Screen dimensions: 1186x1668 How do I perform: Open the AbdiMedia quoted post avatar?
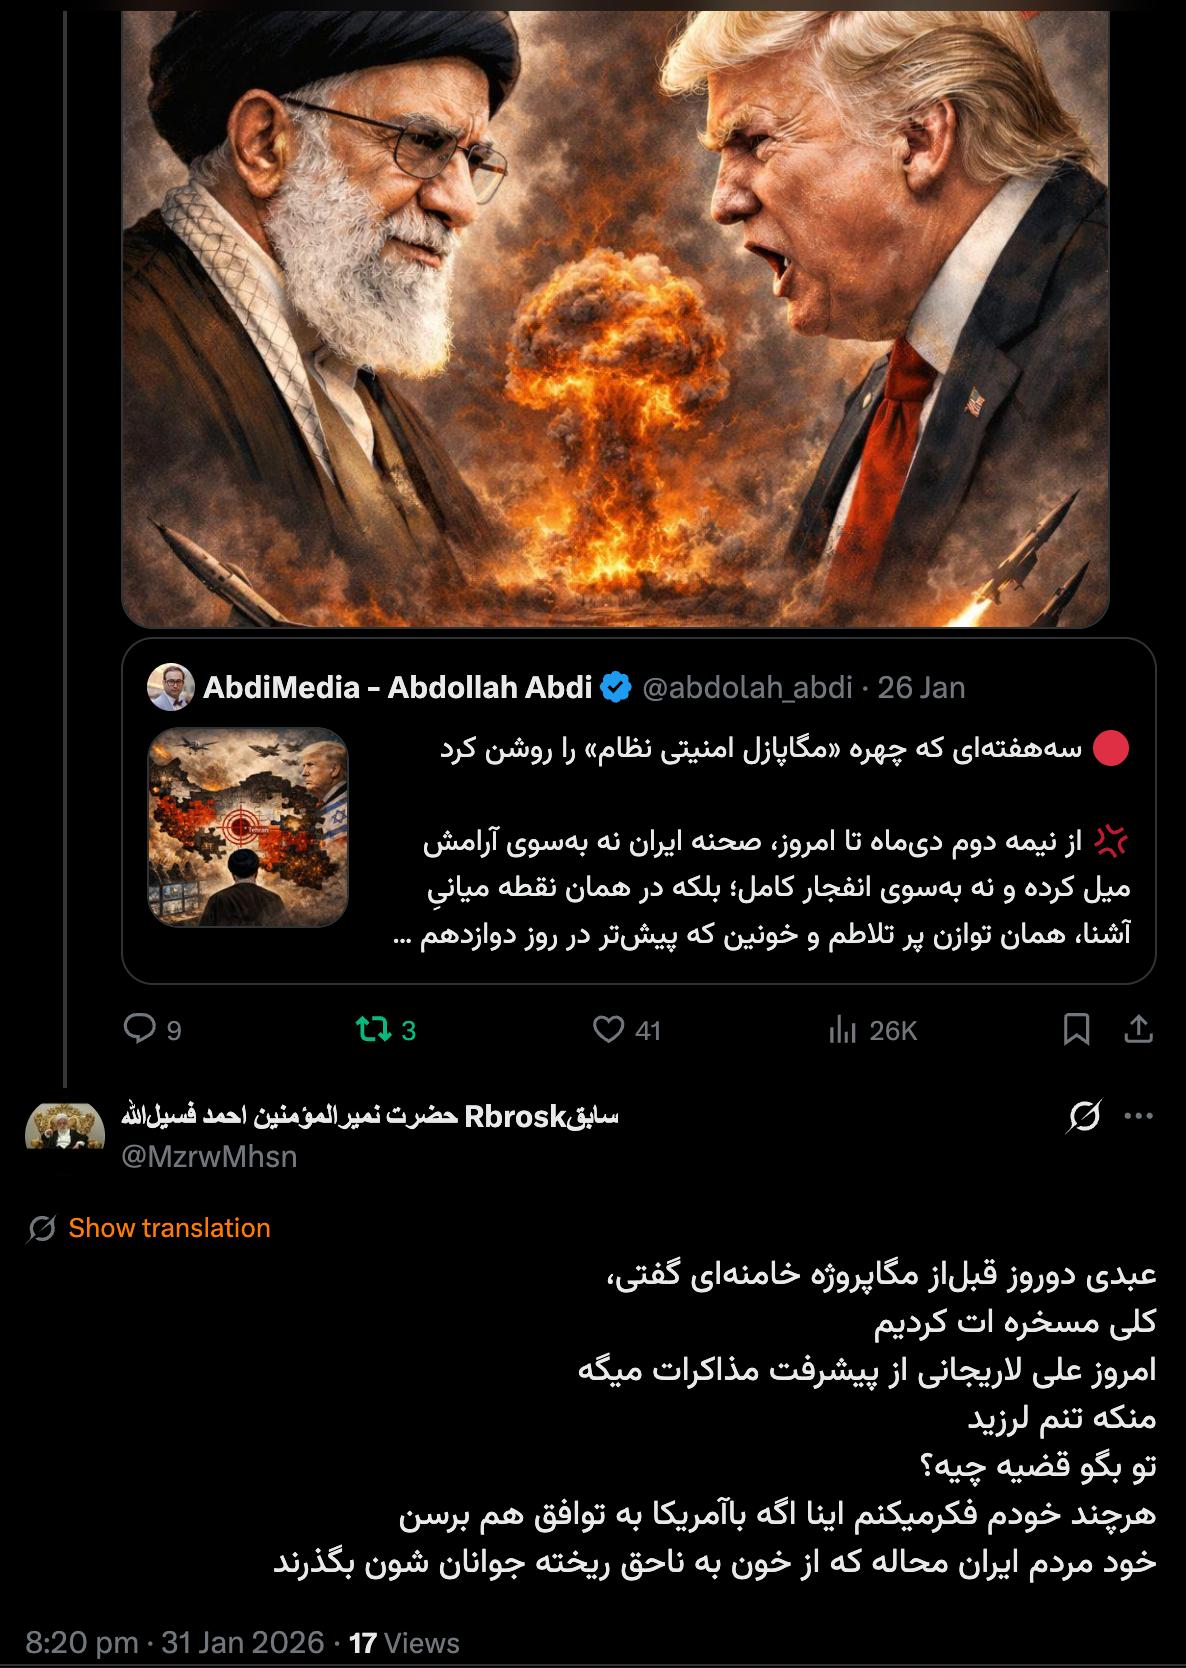coord(171,687)
